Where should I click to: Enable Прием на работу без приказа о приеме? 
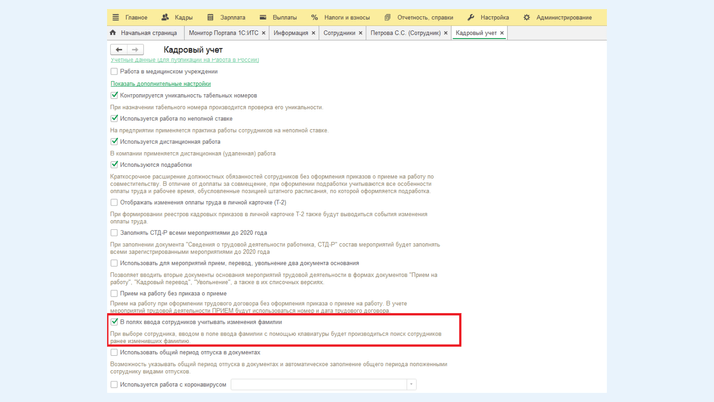[x=114, y=293]
